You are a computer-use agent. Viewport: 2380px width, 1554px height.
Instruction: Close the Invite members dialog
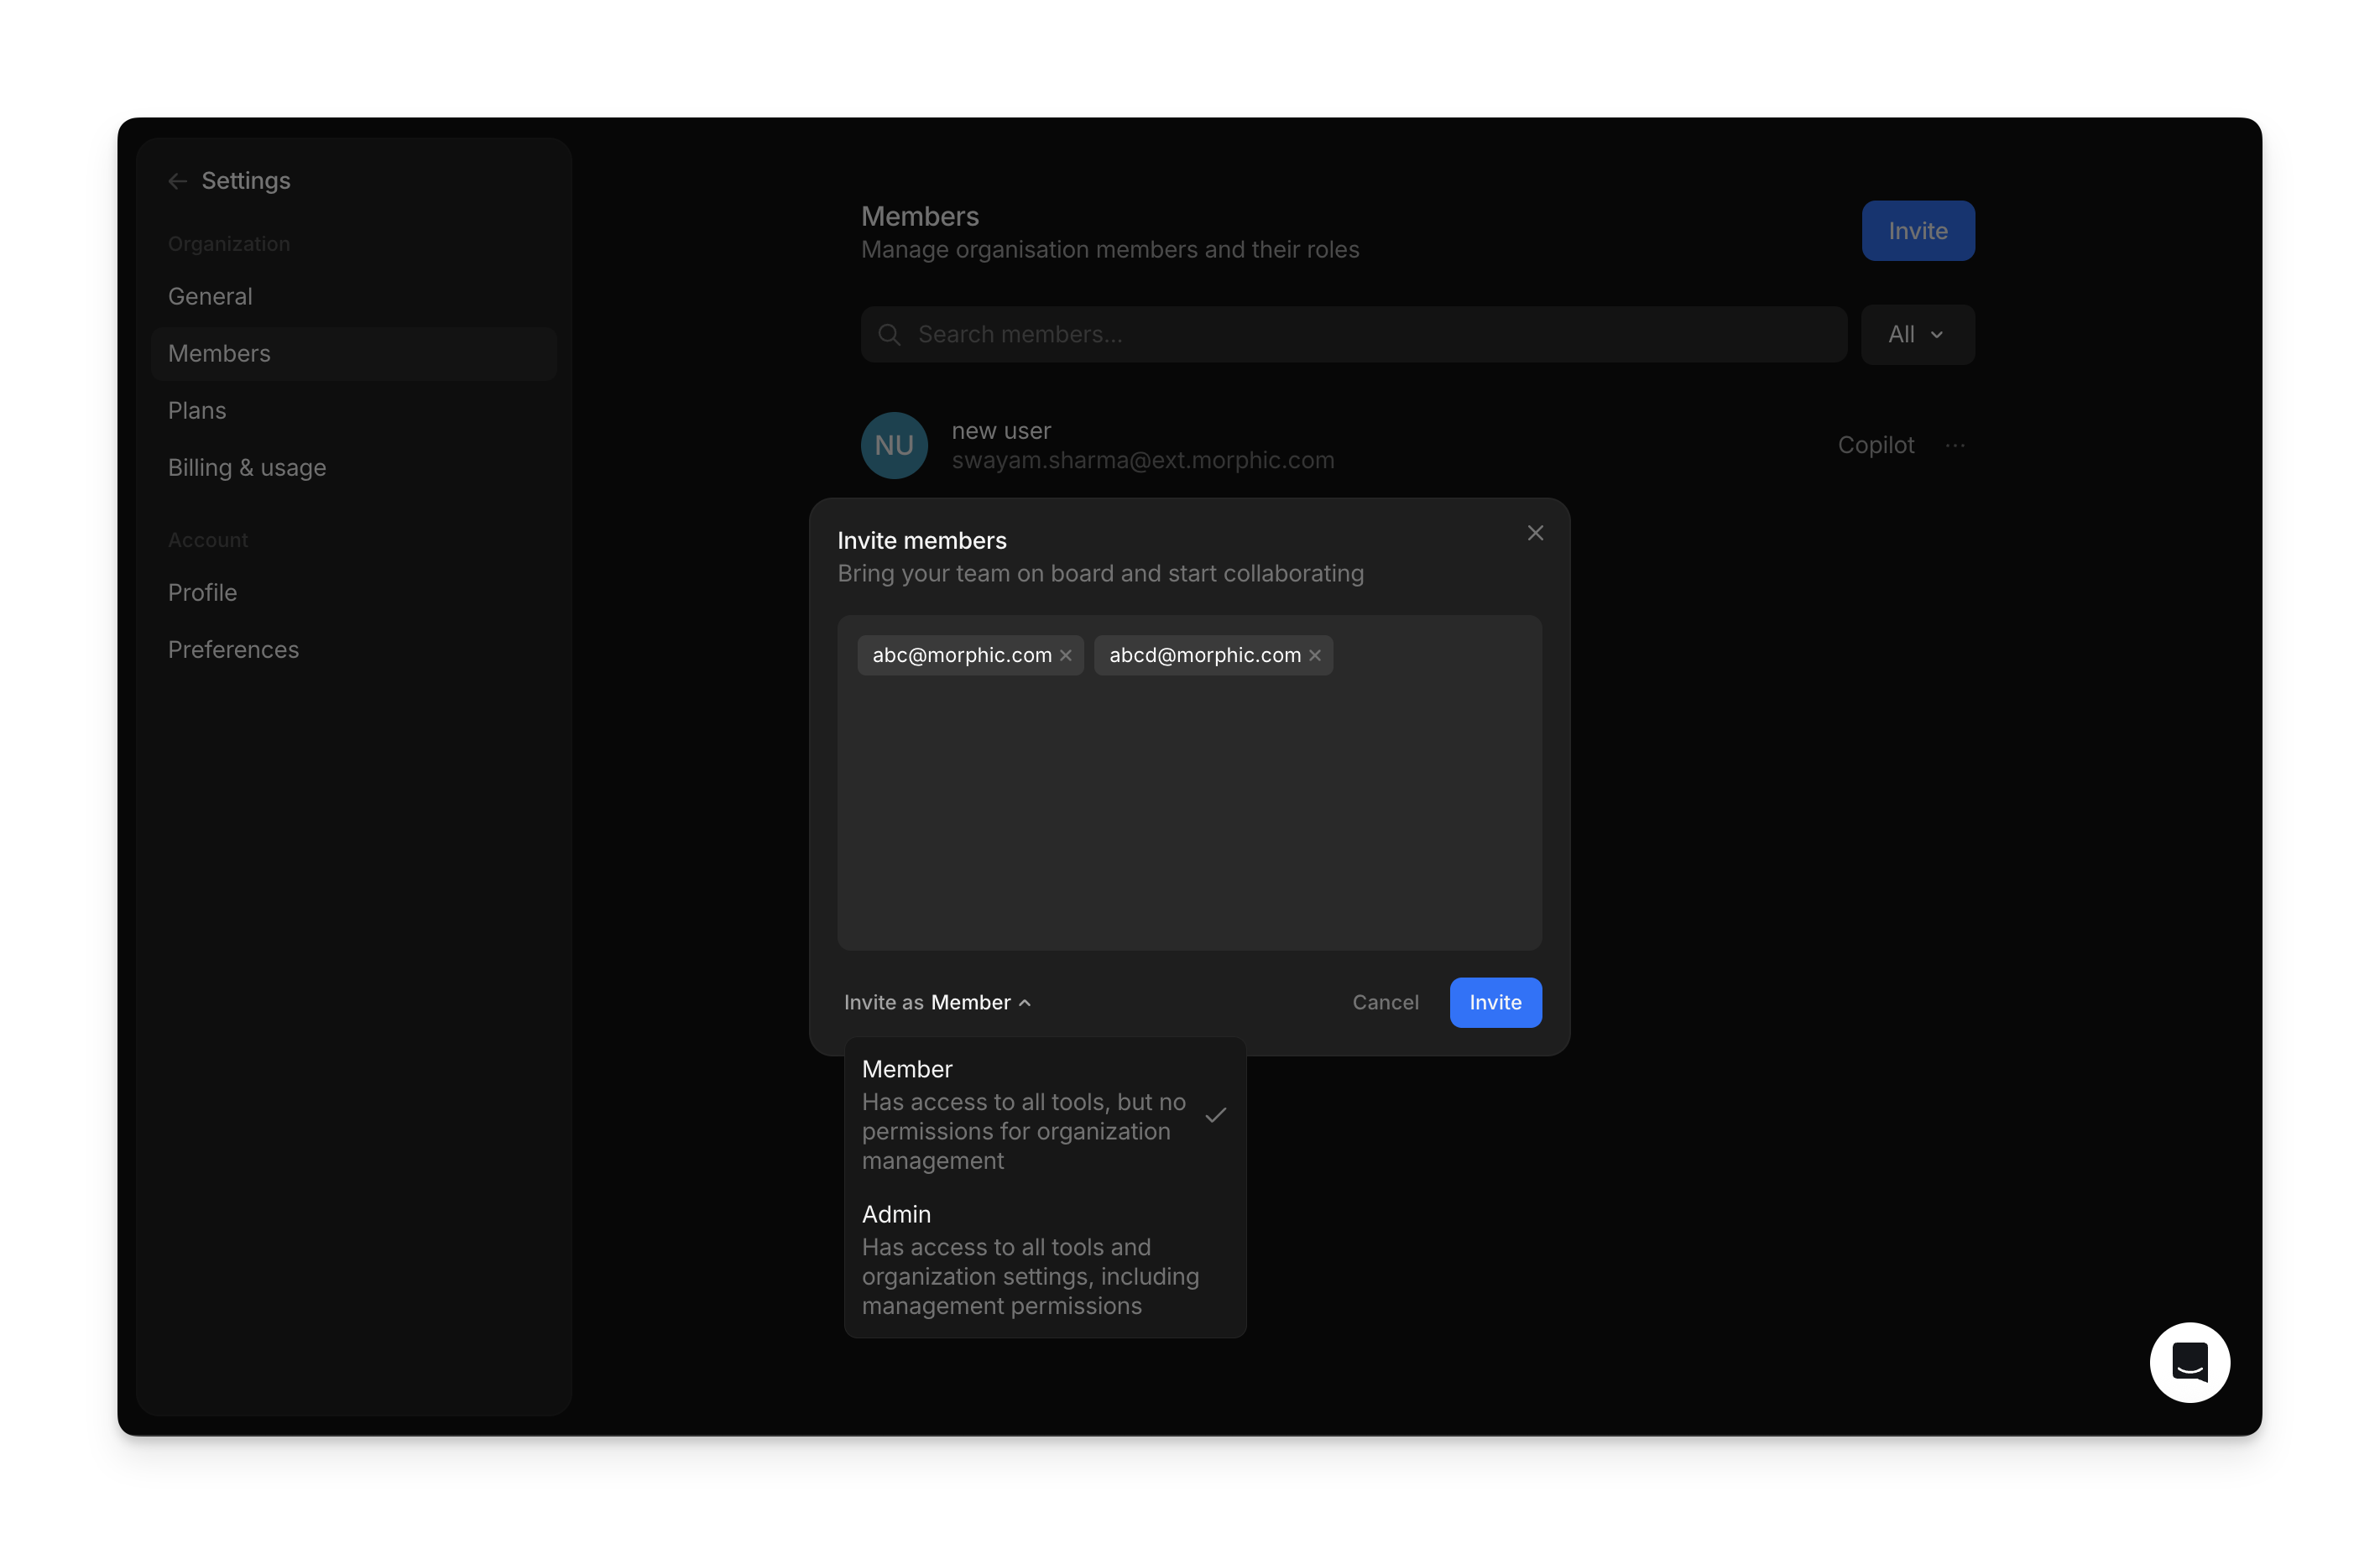pos(1535,533)
